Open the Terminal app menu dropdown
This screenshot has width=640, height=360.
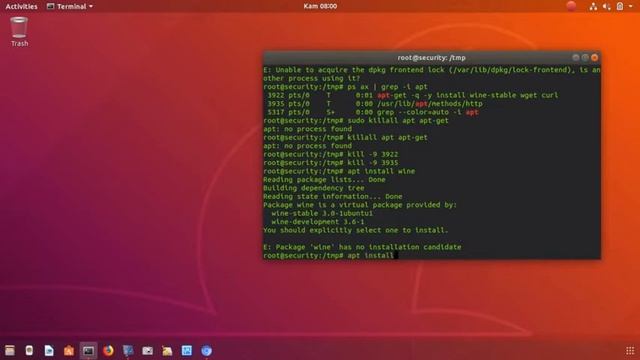(70, 6)
